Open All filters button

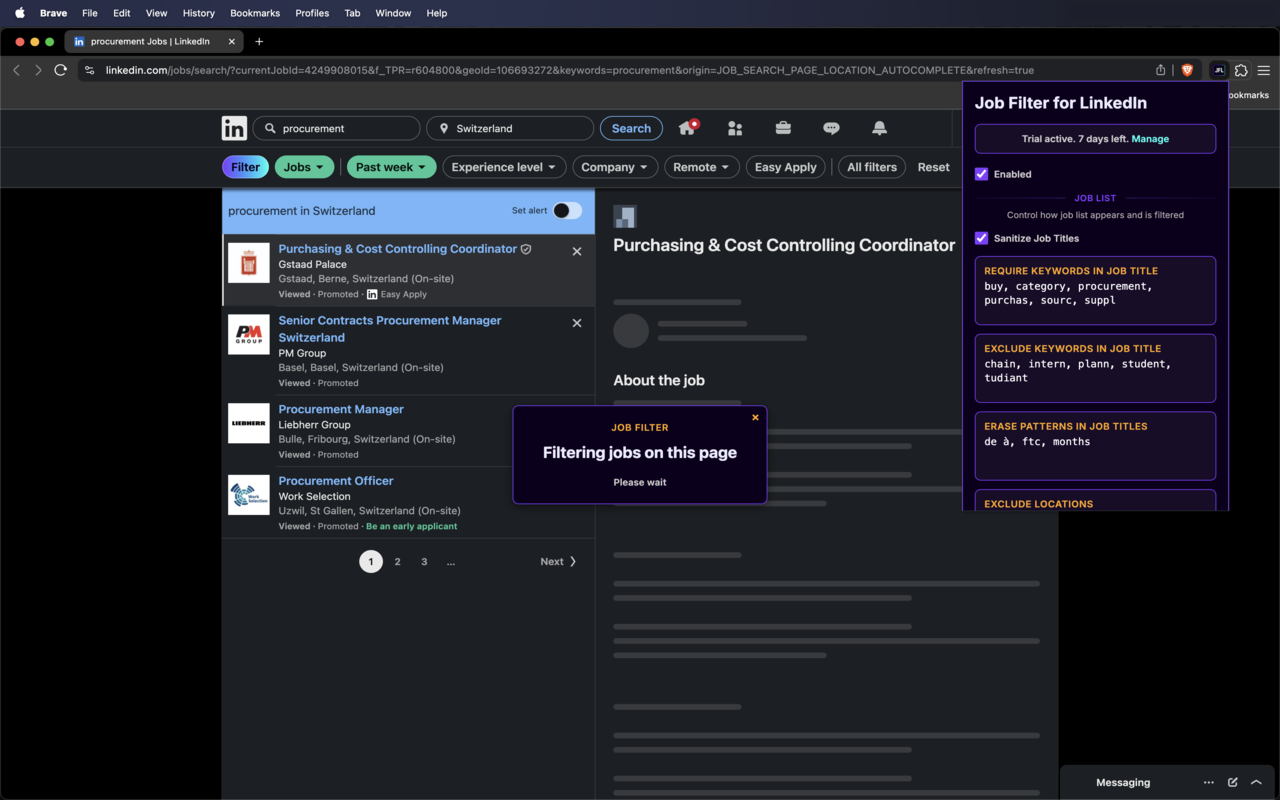(872, 167)
